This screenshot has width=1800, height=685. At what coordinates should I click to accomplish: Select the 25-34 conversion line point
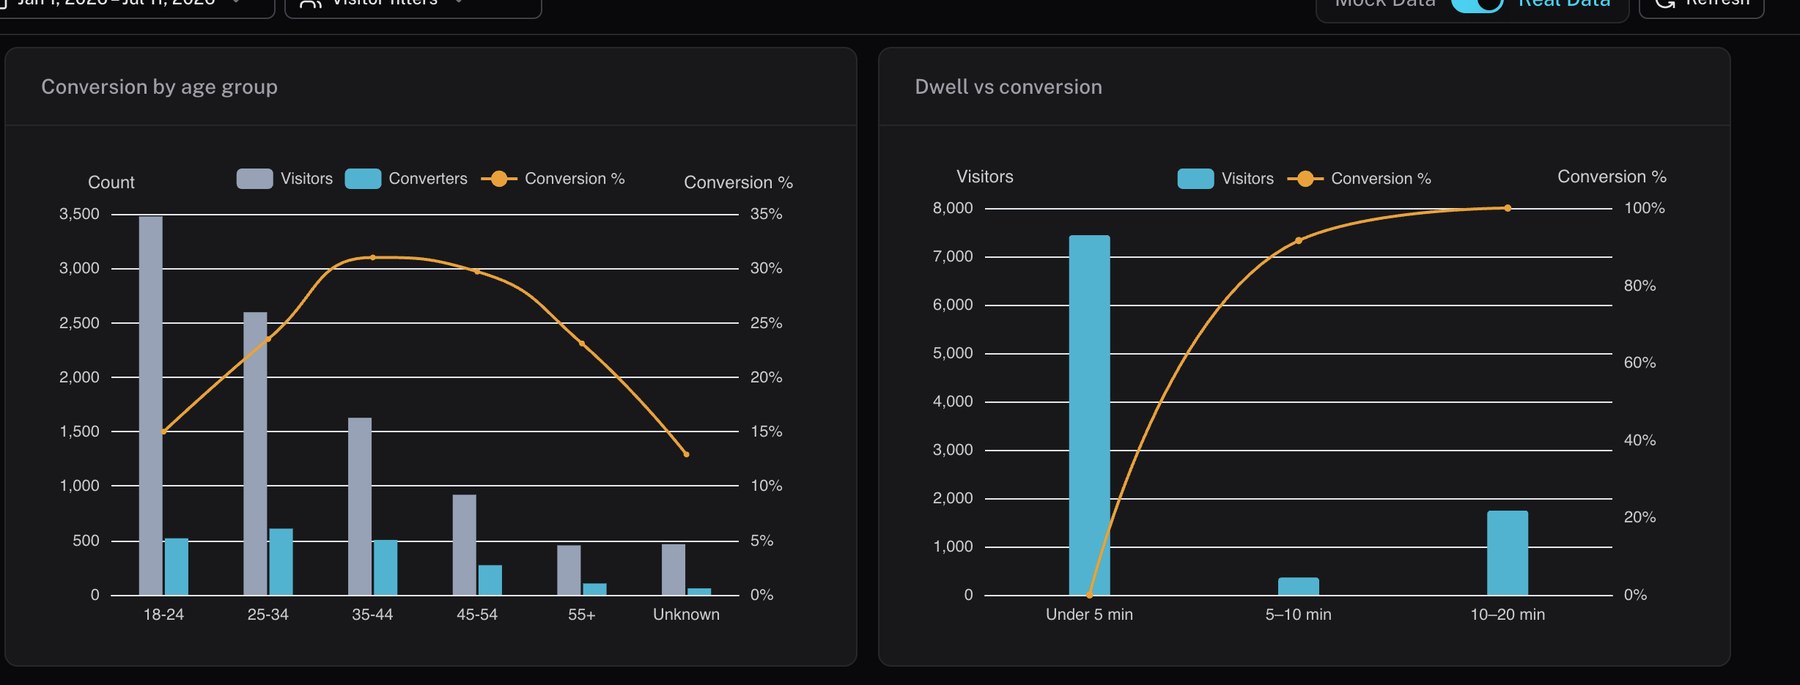pos(268,339)
